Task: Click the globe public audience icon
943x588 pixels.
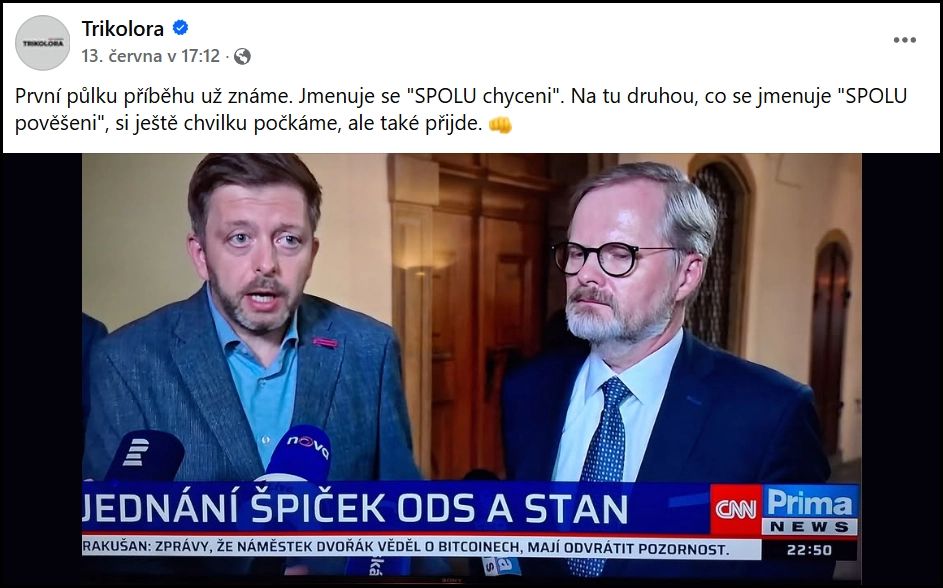Action: (x=242, y=57)
